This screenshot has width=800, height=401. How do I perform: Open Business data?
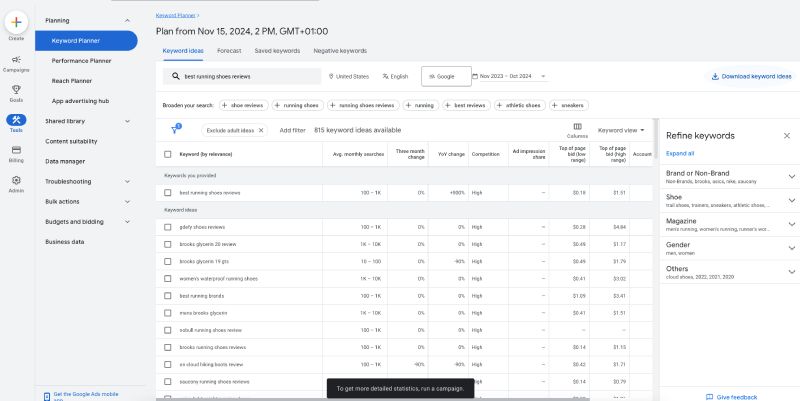[64, 242]
